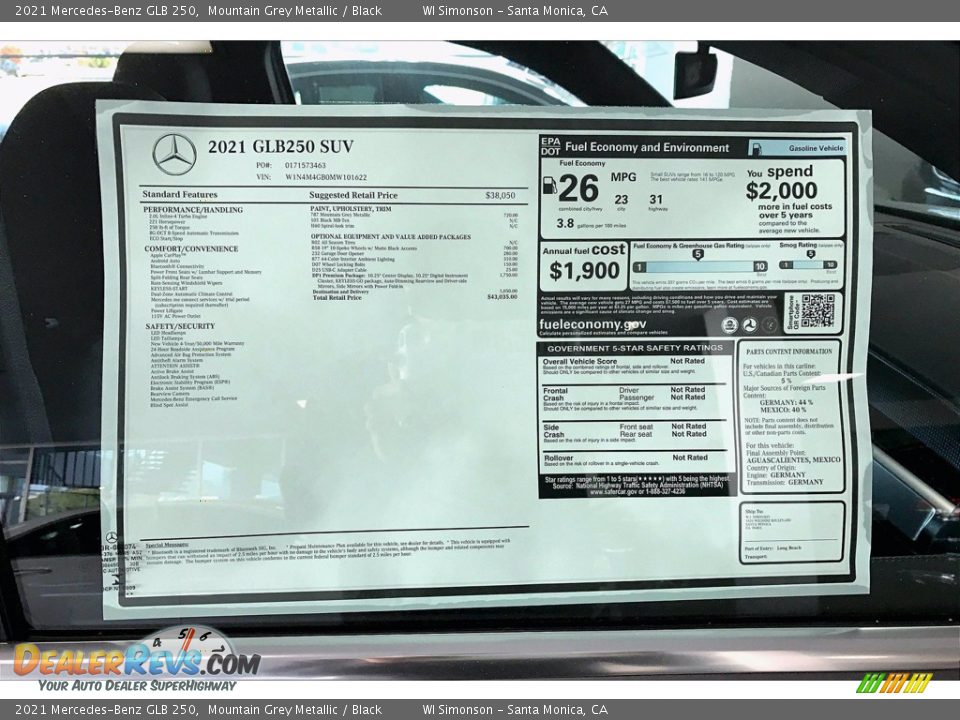Click the 'Fuel Economy and Environment' title
960x720 pixels.
pyautogui.click(x=647, y=148)
